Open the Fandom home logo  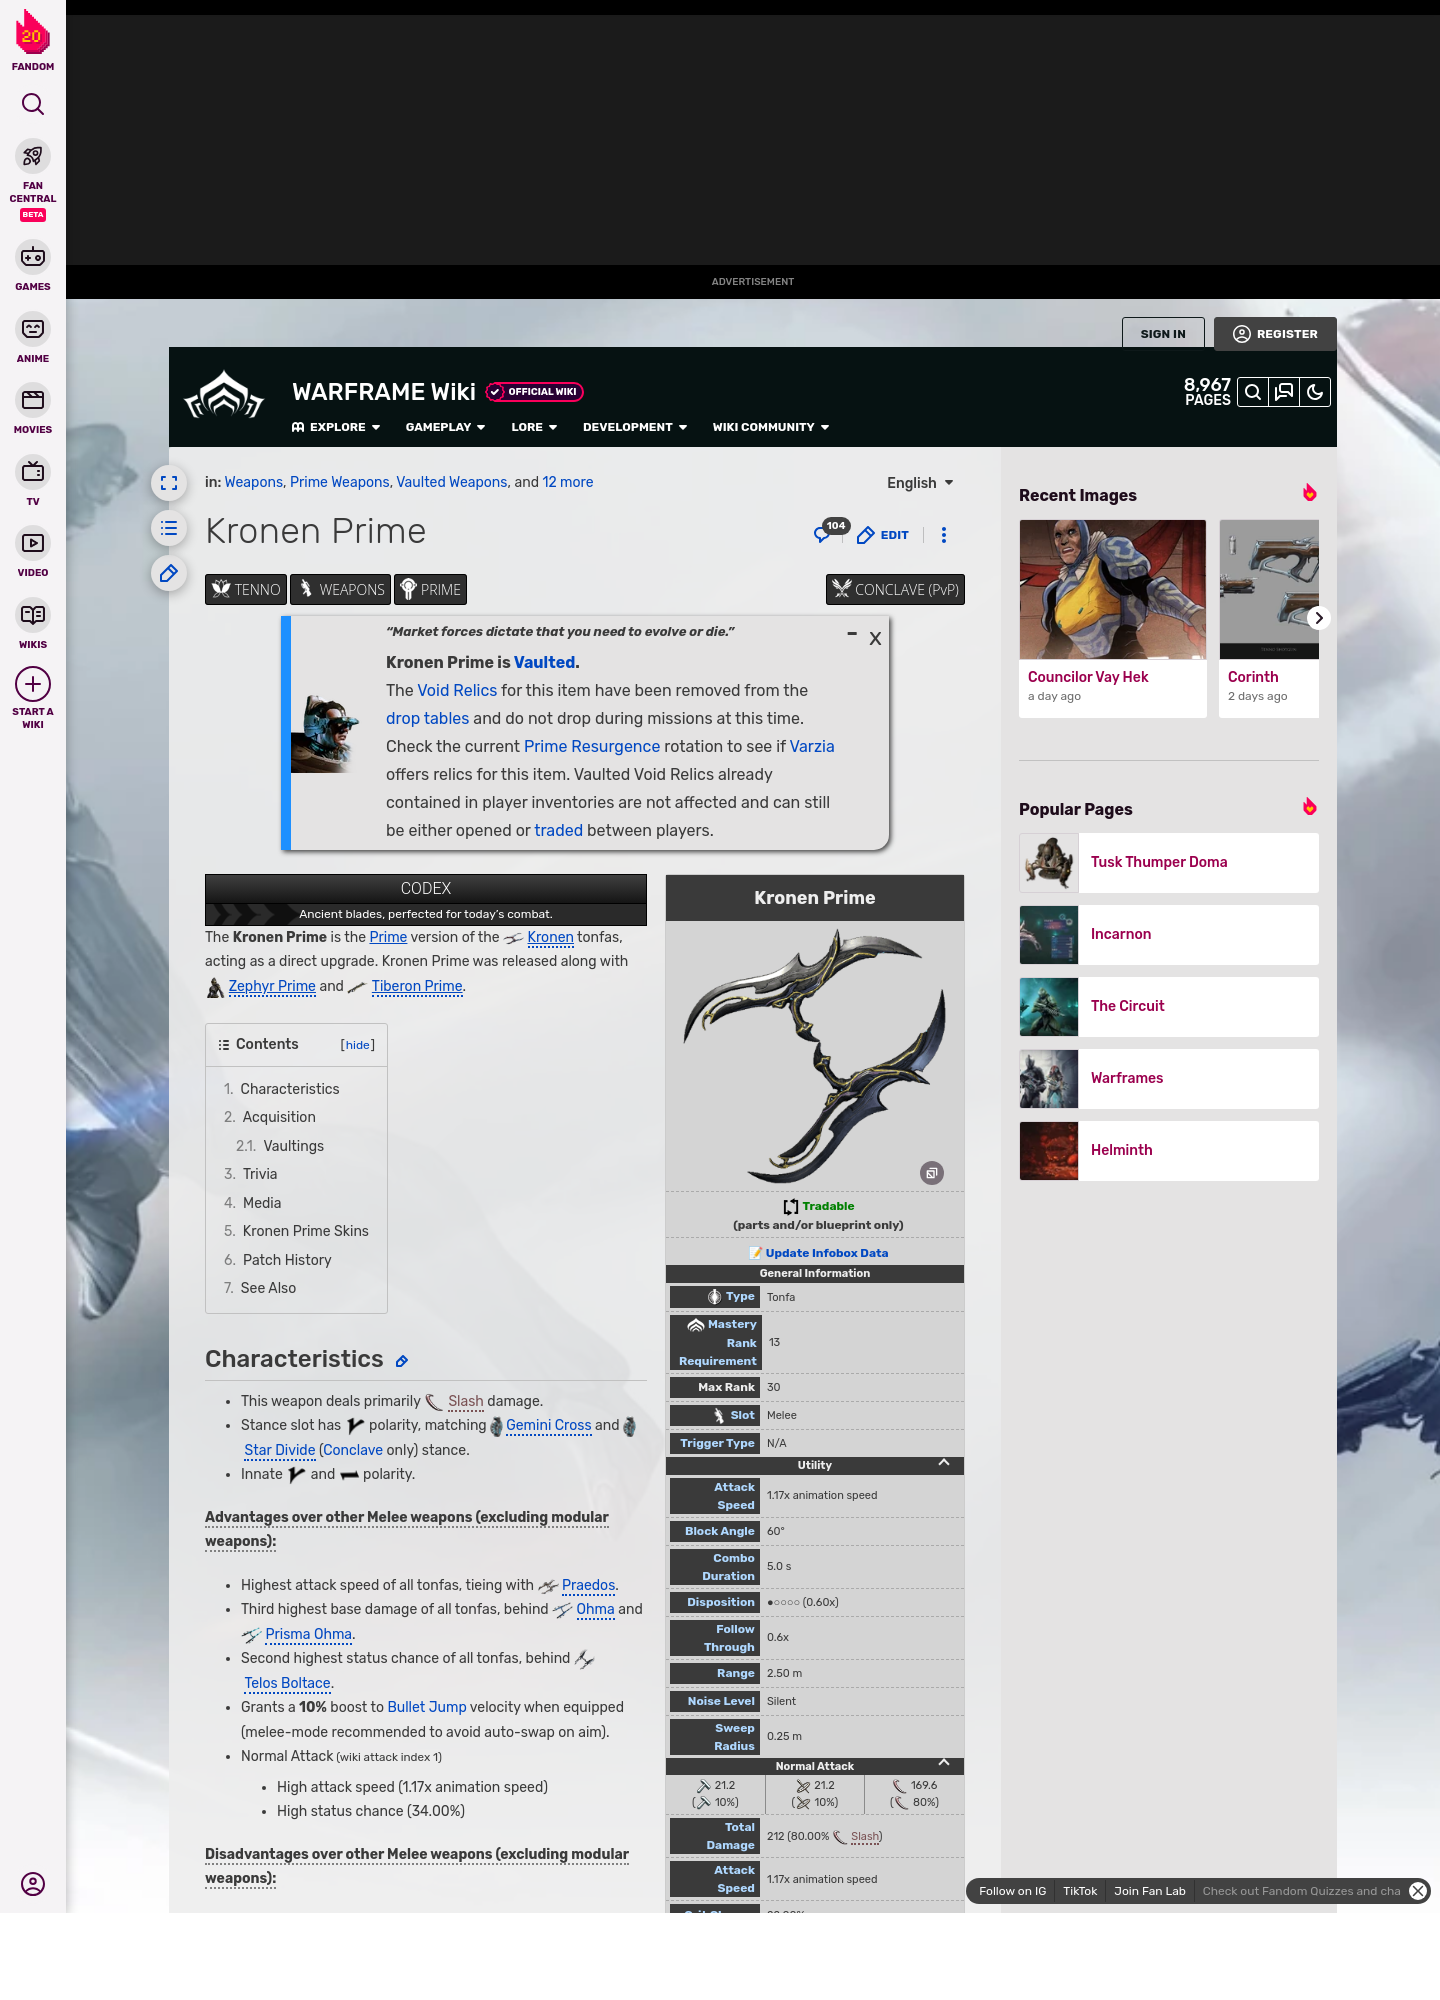point(33,41)
